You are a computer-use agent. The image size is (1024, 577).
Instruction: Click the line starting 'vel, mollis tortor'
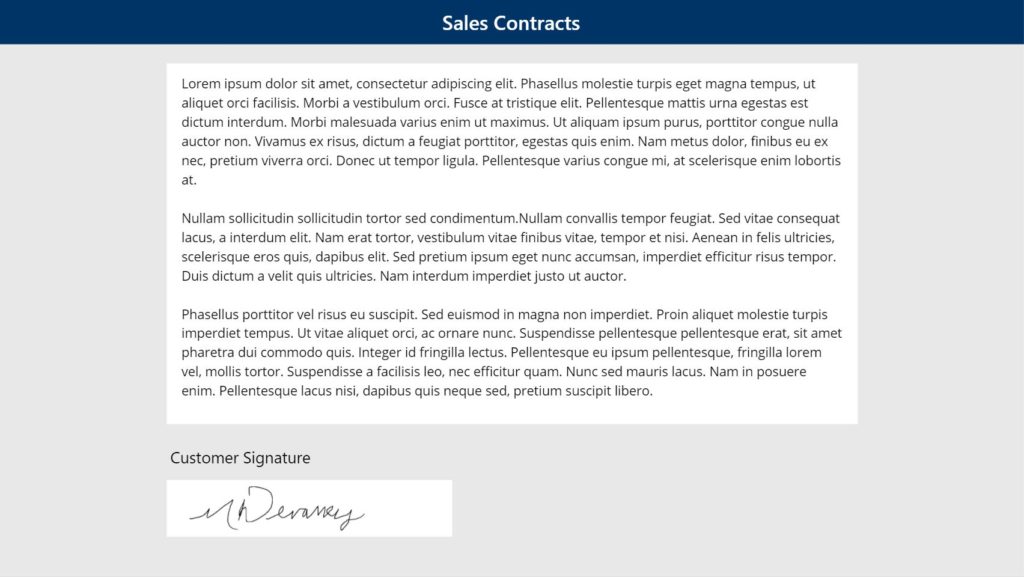coord(494,371)
